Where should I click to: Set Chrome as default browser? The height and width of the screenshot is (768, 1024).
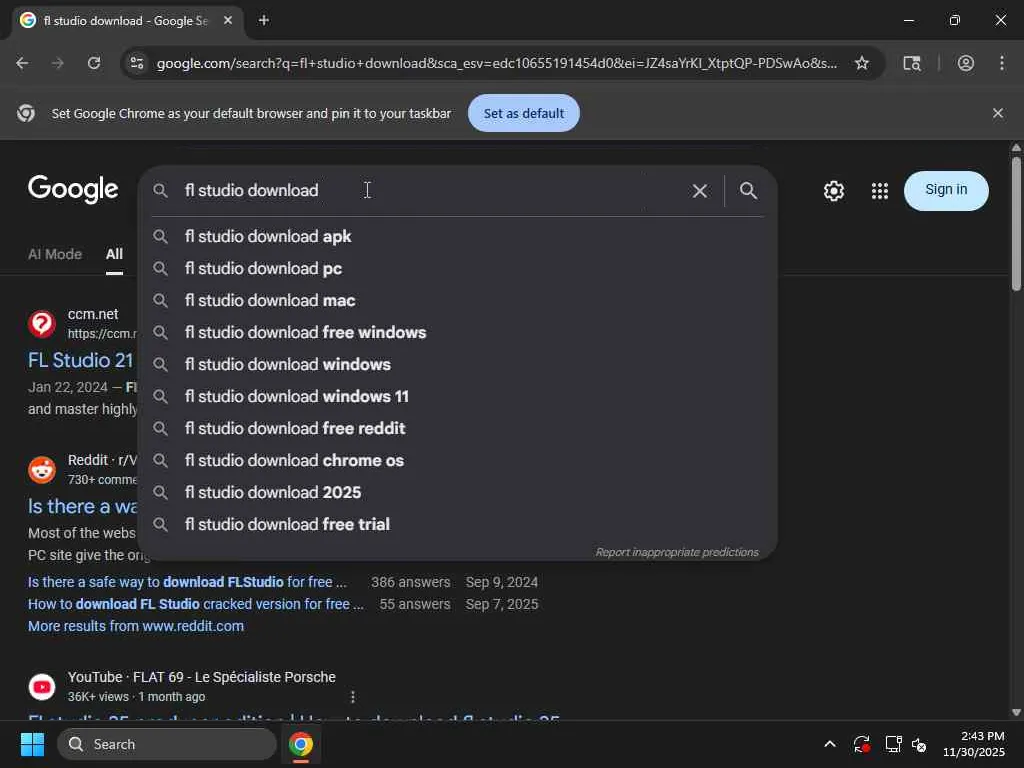coord(524,113)
